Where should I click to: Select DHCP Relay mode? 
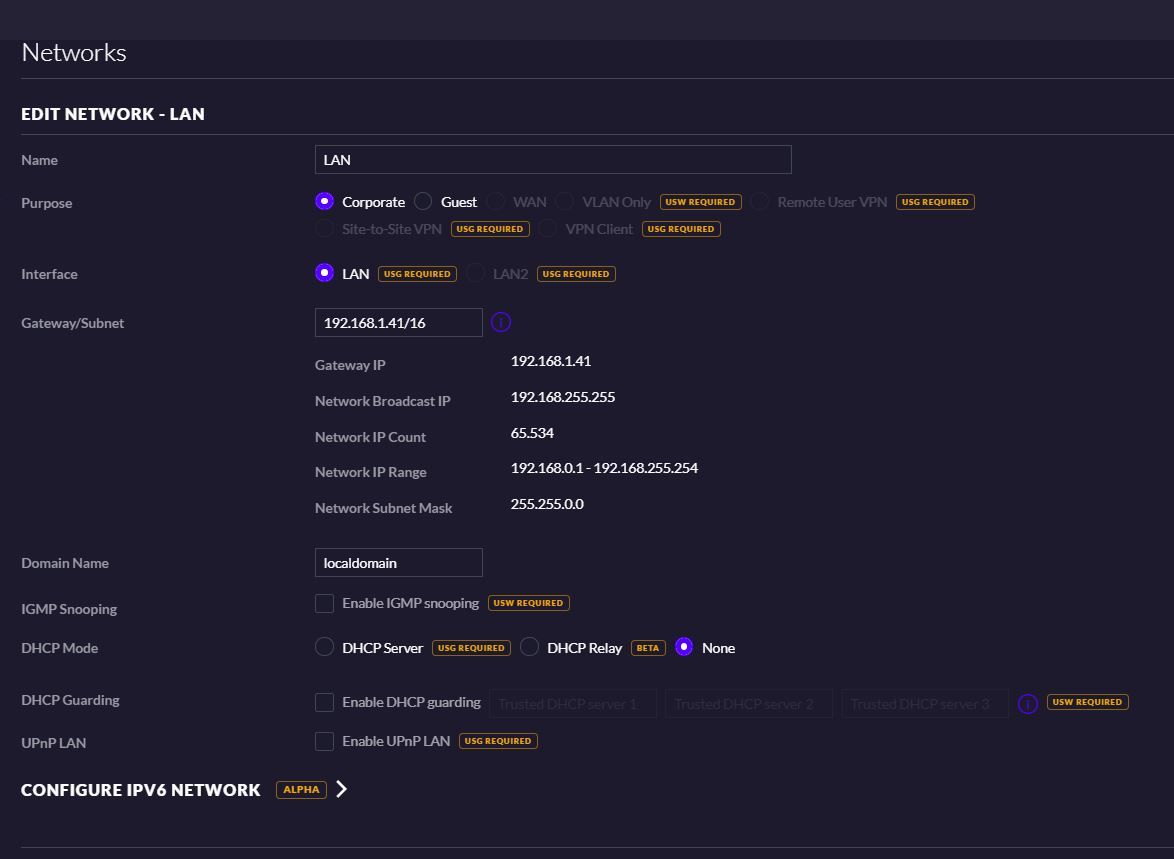click(x=529, y=648)
